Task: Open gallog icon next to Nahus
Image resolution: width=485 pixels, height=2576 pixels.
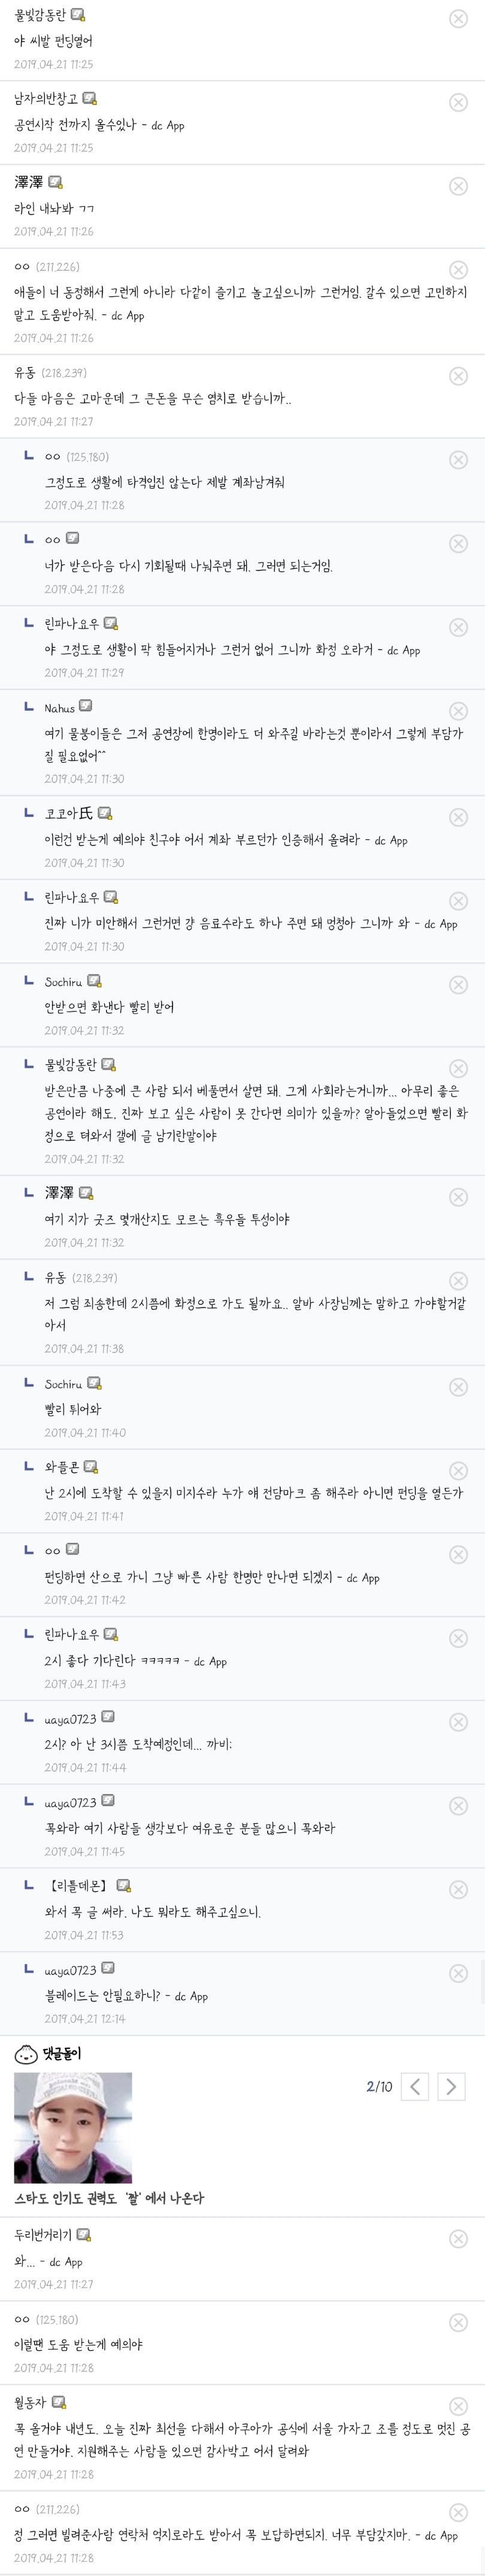Action: [x=86, y=707]
